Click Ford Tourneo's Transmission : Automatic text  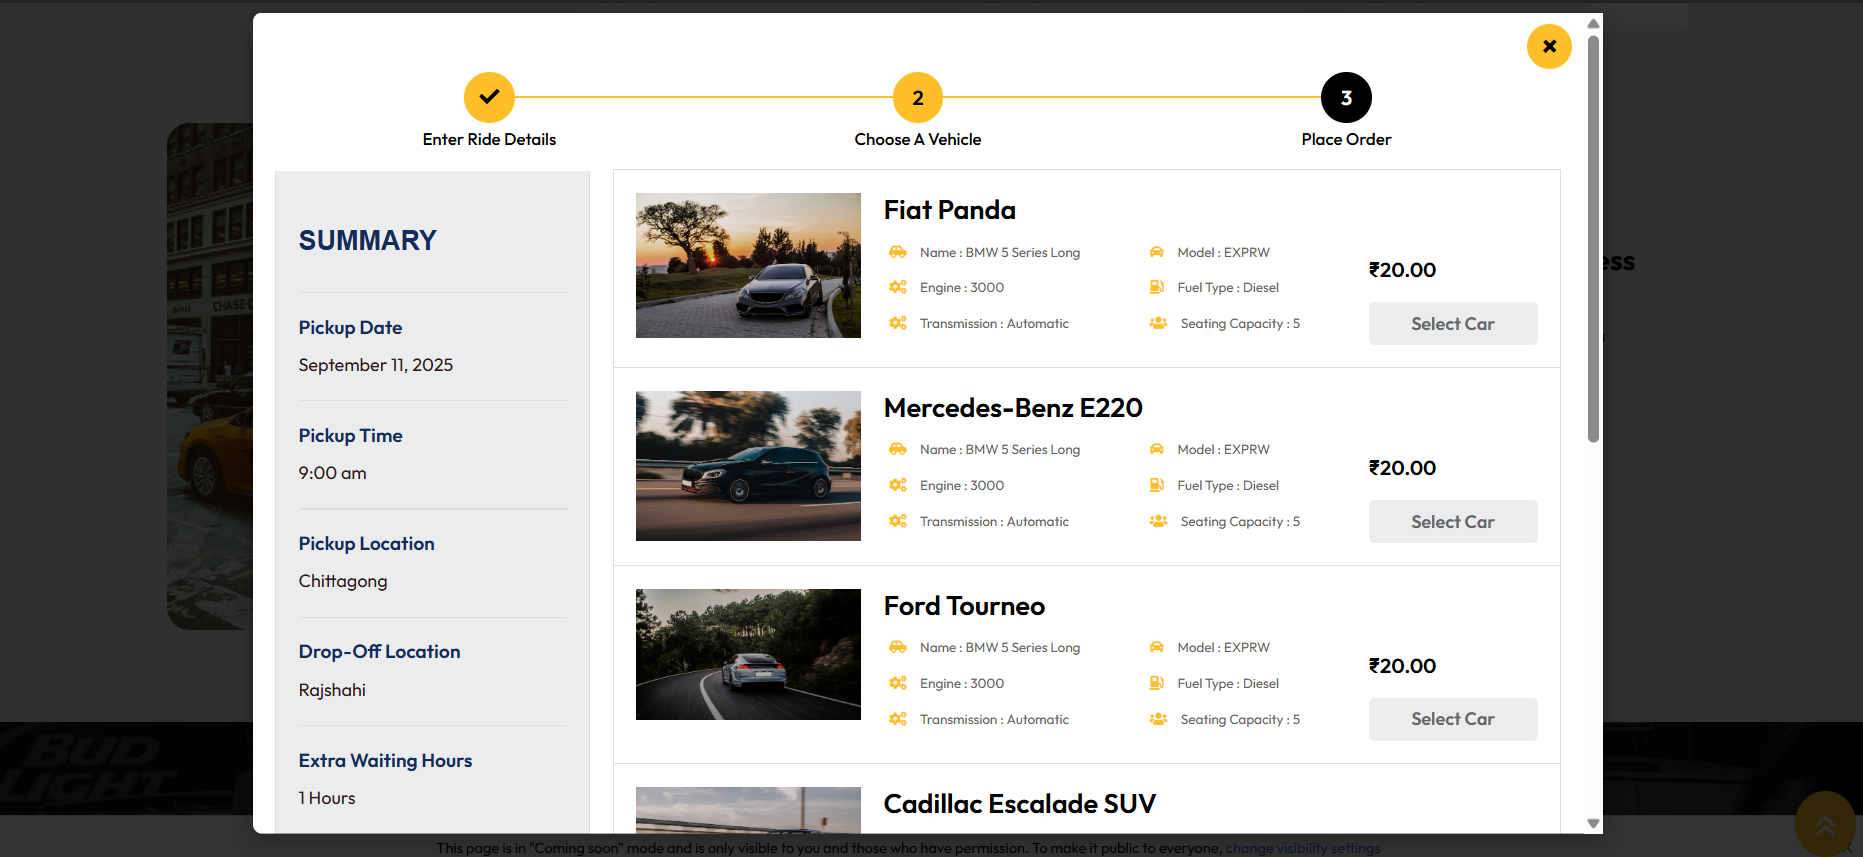(994, 719)
